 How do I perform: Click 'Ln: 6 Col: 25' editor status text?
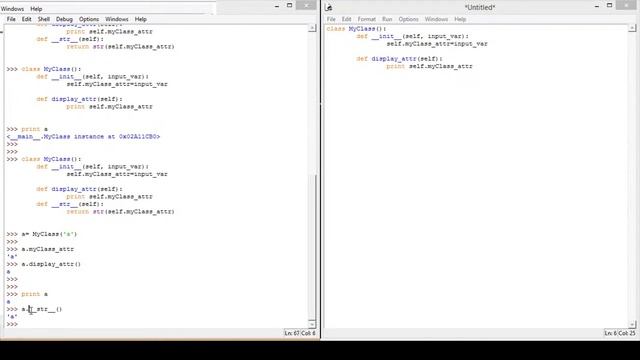[620, 333]
